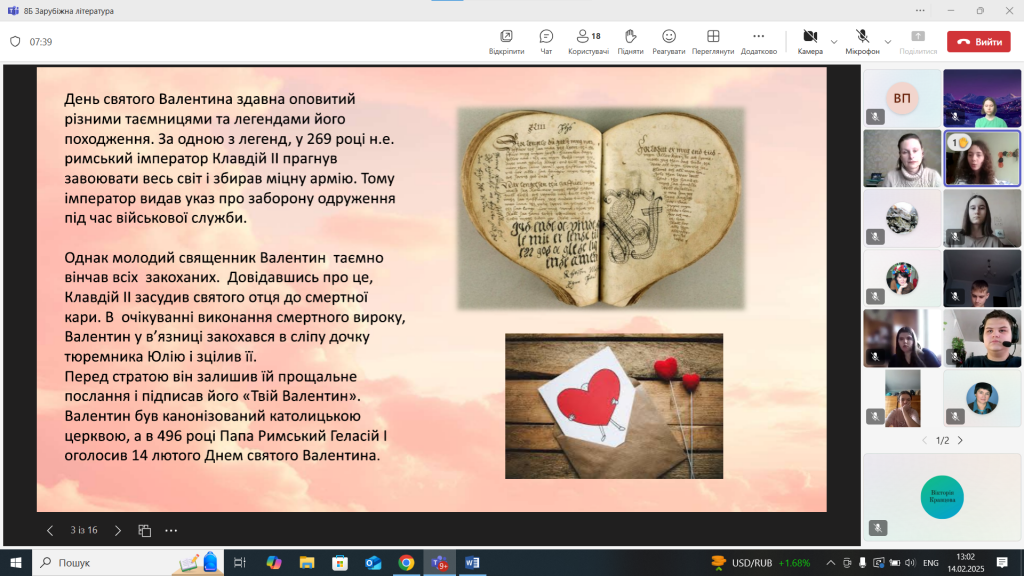
Task: Go to next page of participants
Action: click(x=960, y=440)
